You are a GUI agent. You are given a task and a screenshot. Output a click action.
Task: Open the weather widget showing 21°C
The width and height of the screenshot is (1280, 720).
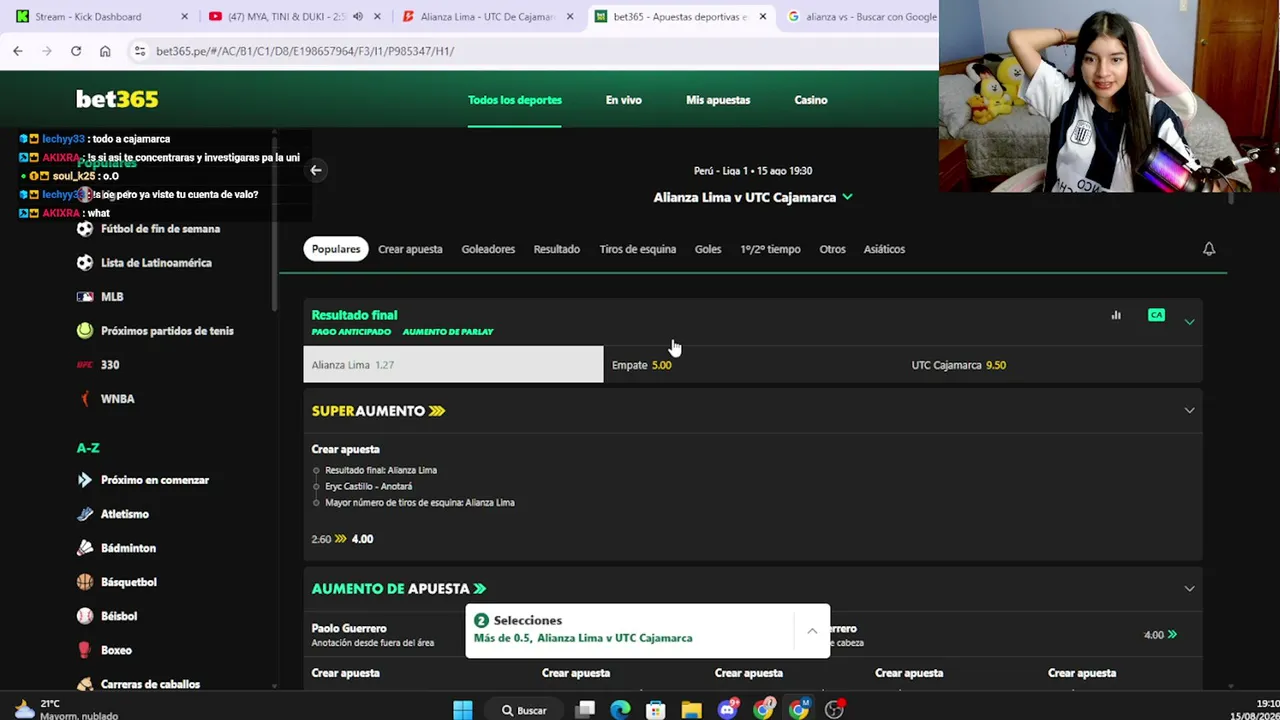click(x=65, y=710)
